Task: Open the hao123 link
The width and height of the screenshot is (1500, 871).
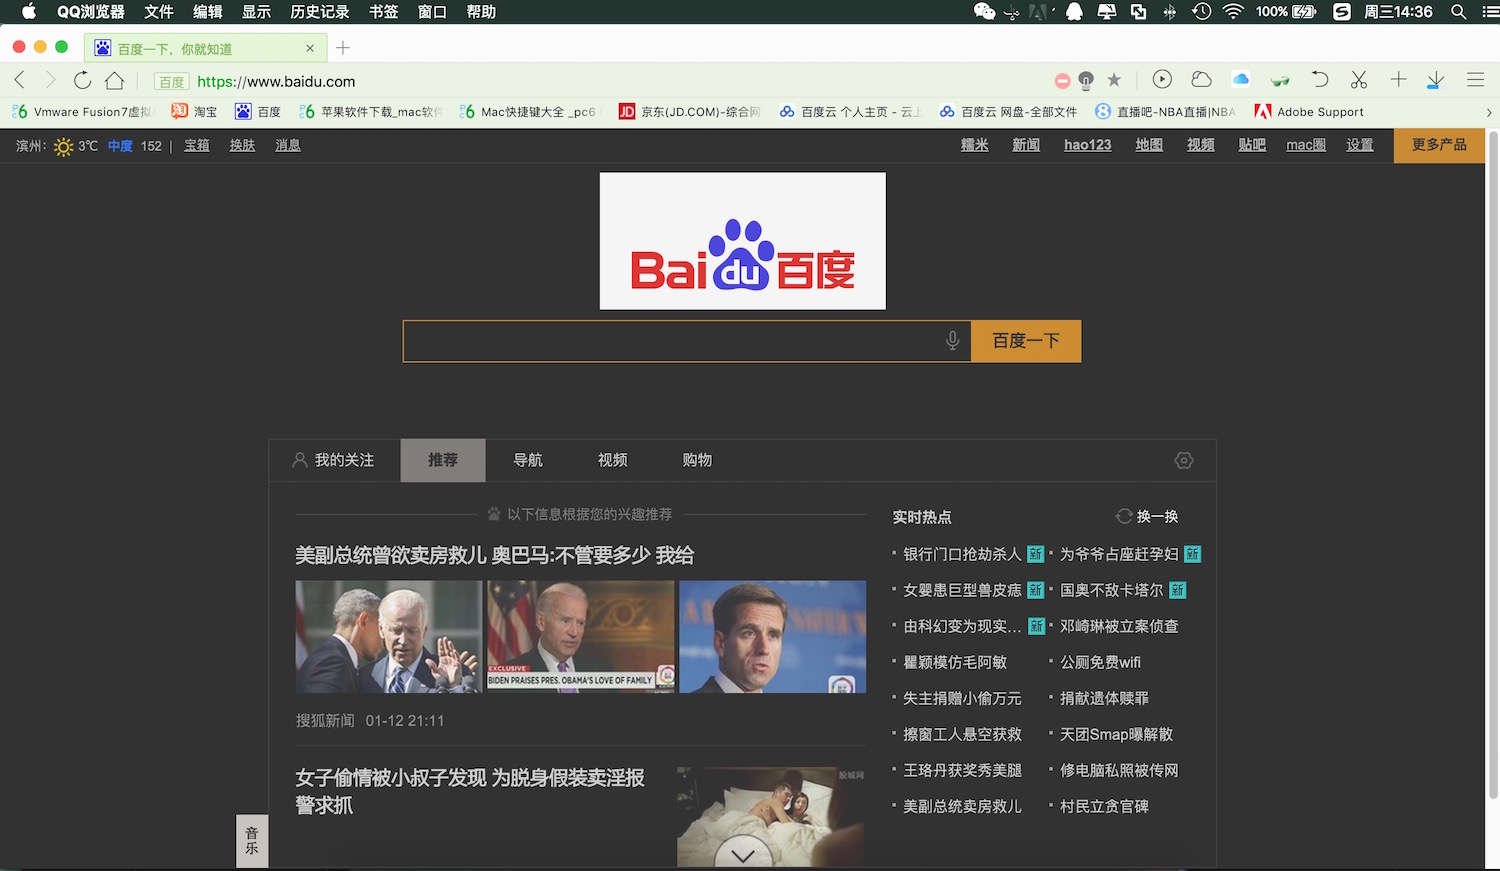Action: click(1088, 145)
